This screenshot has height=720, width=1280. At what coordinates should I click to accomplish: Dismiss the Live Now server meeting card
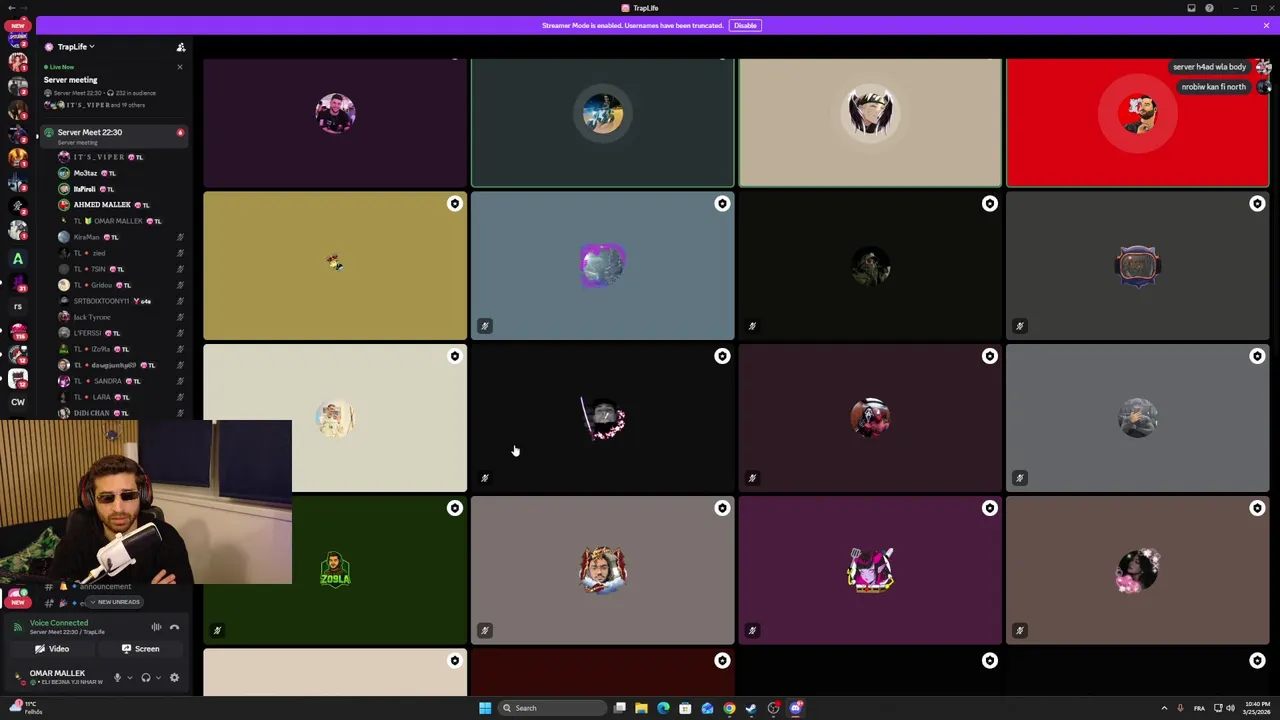click(180, 67)
